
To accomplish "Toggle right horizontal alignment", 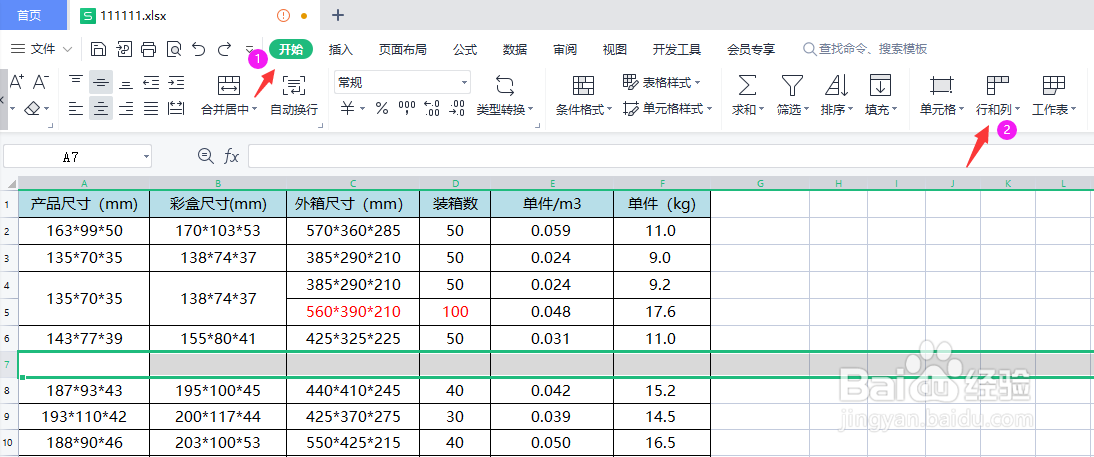I will click(x=126, y=108).
